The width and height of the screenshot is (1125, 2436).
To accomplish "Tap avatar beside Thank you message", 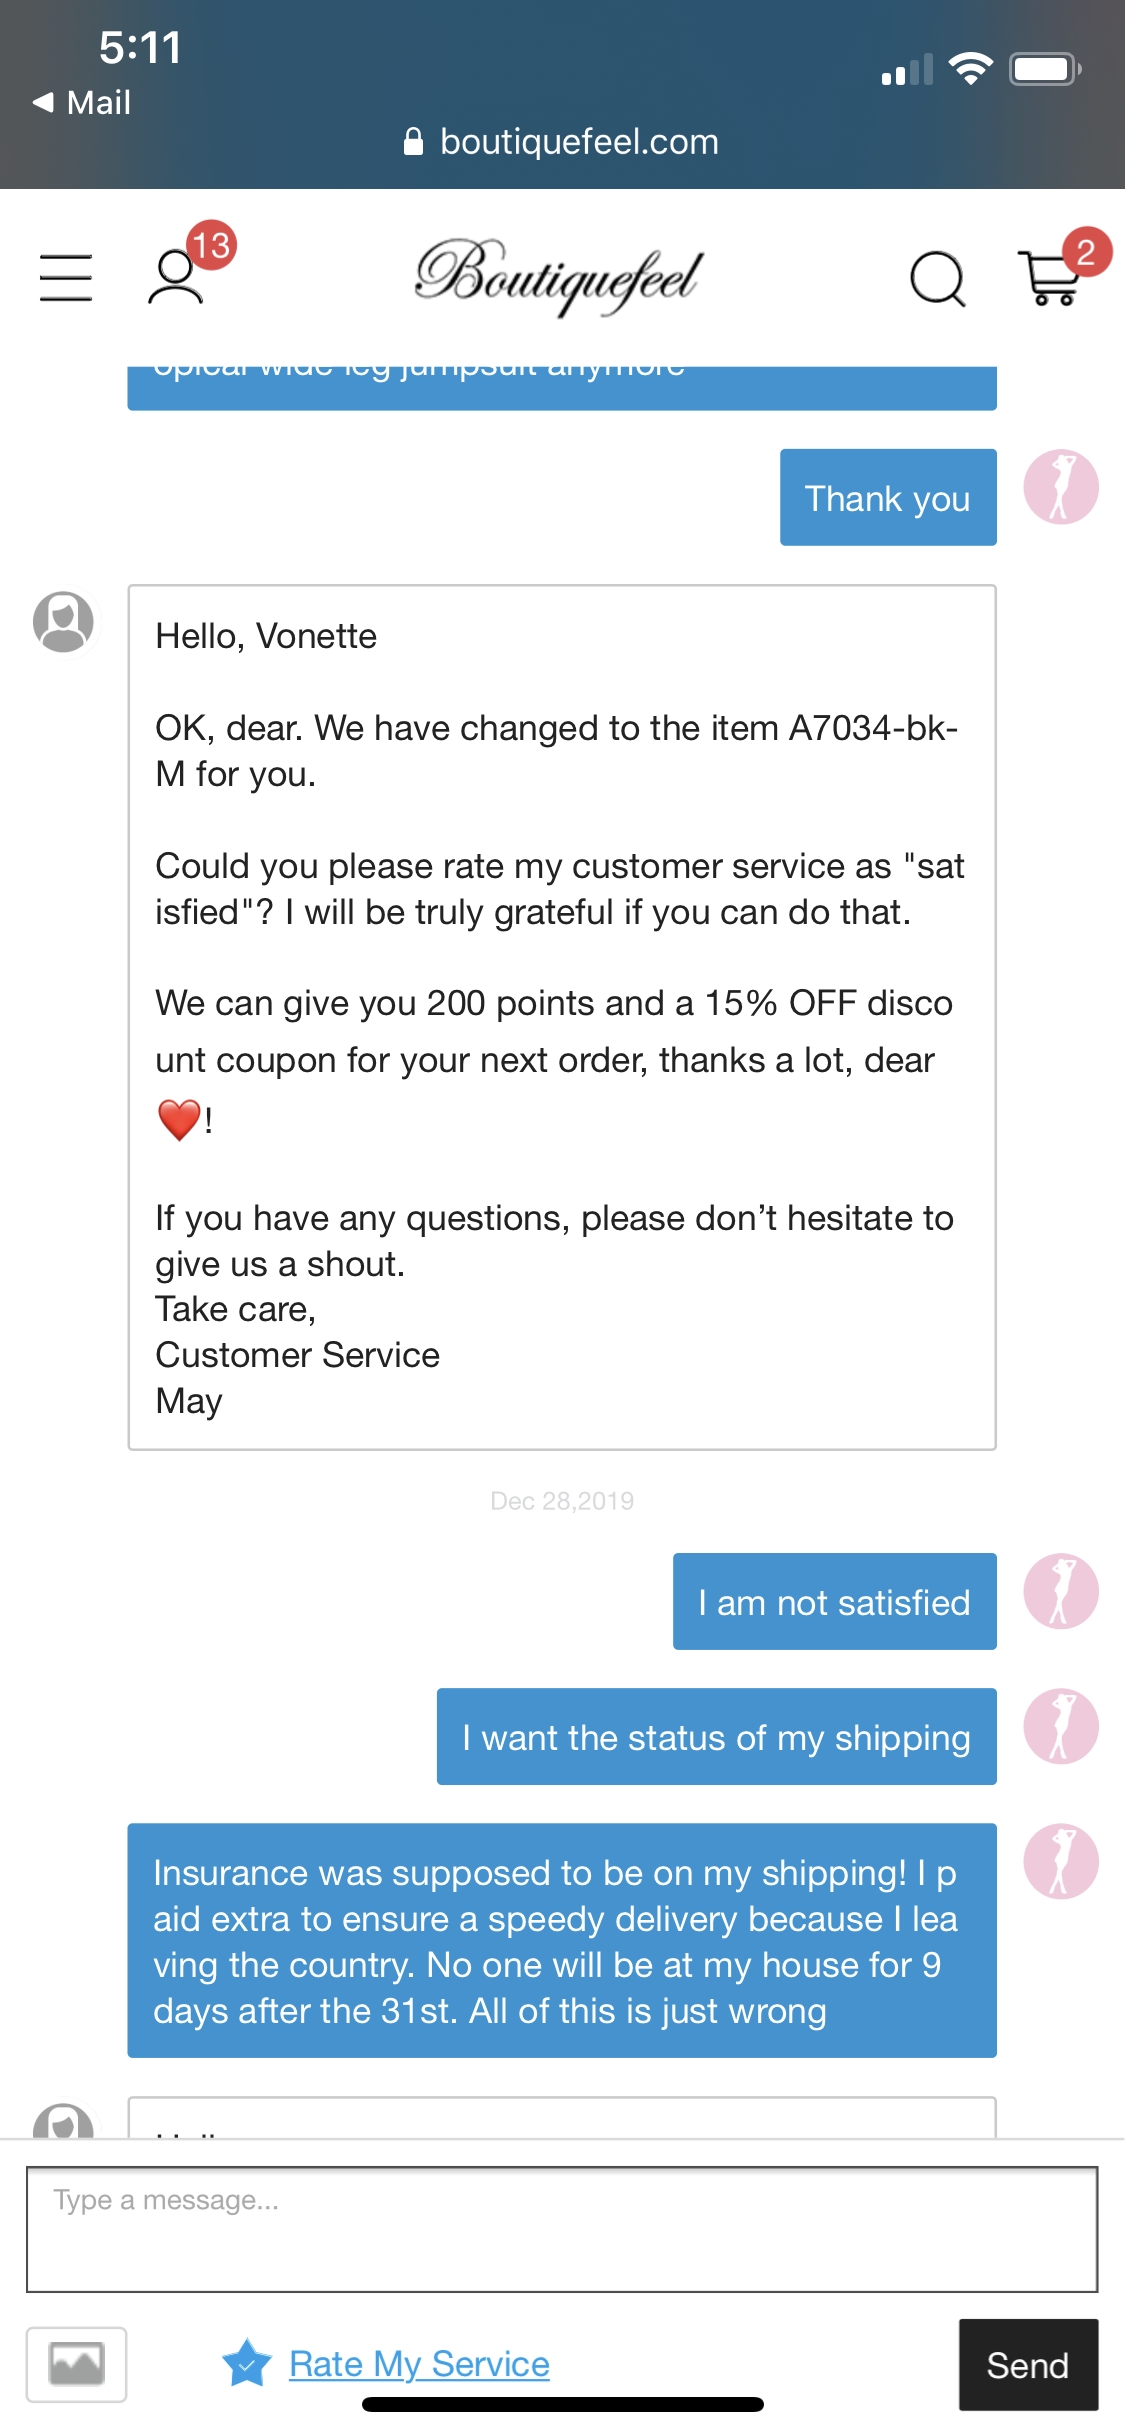I will (x=1061, y=487).
